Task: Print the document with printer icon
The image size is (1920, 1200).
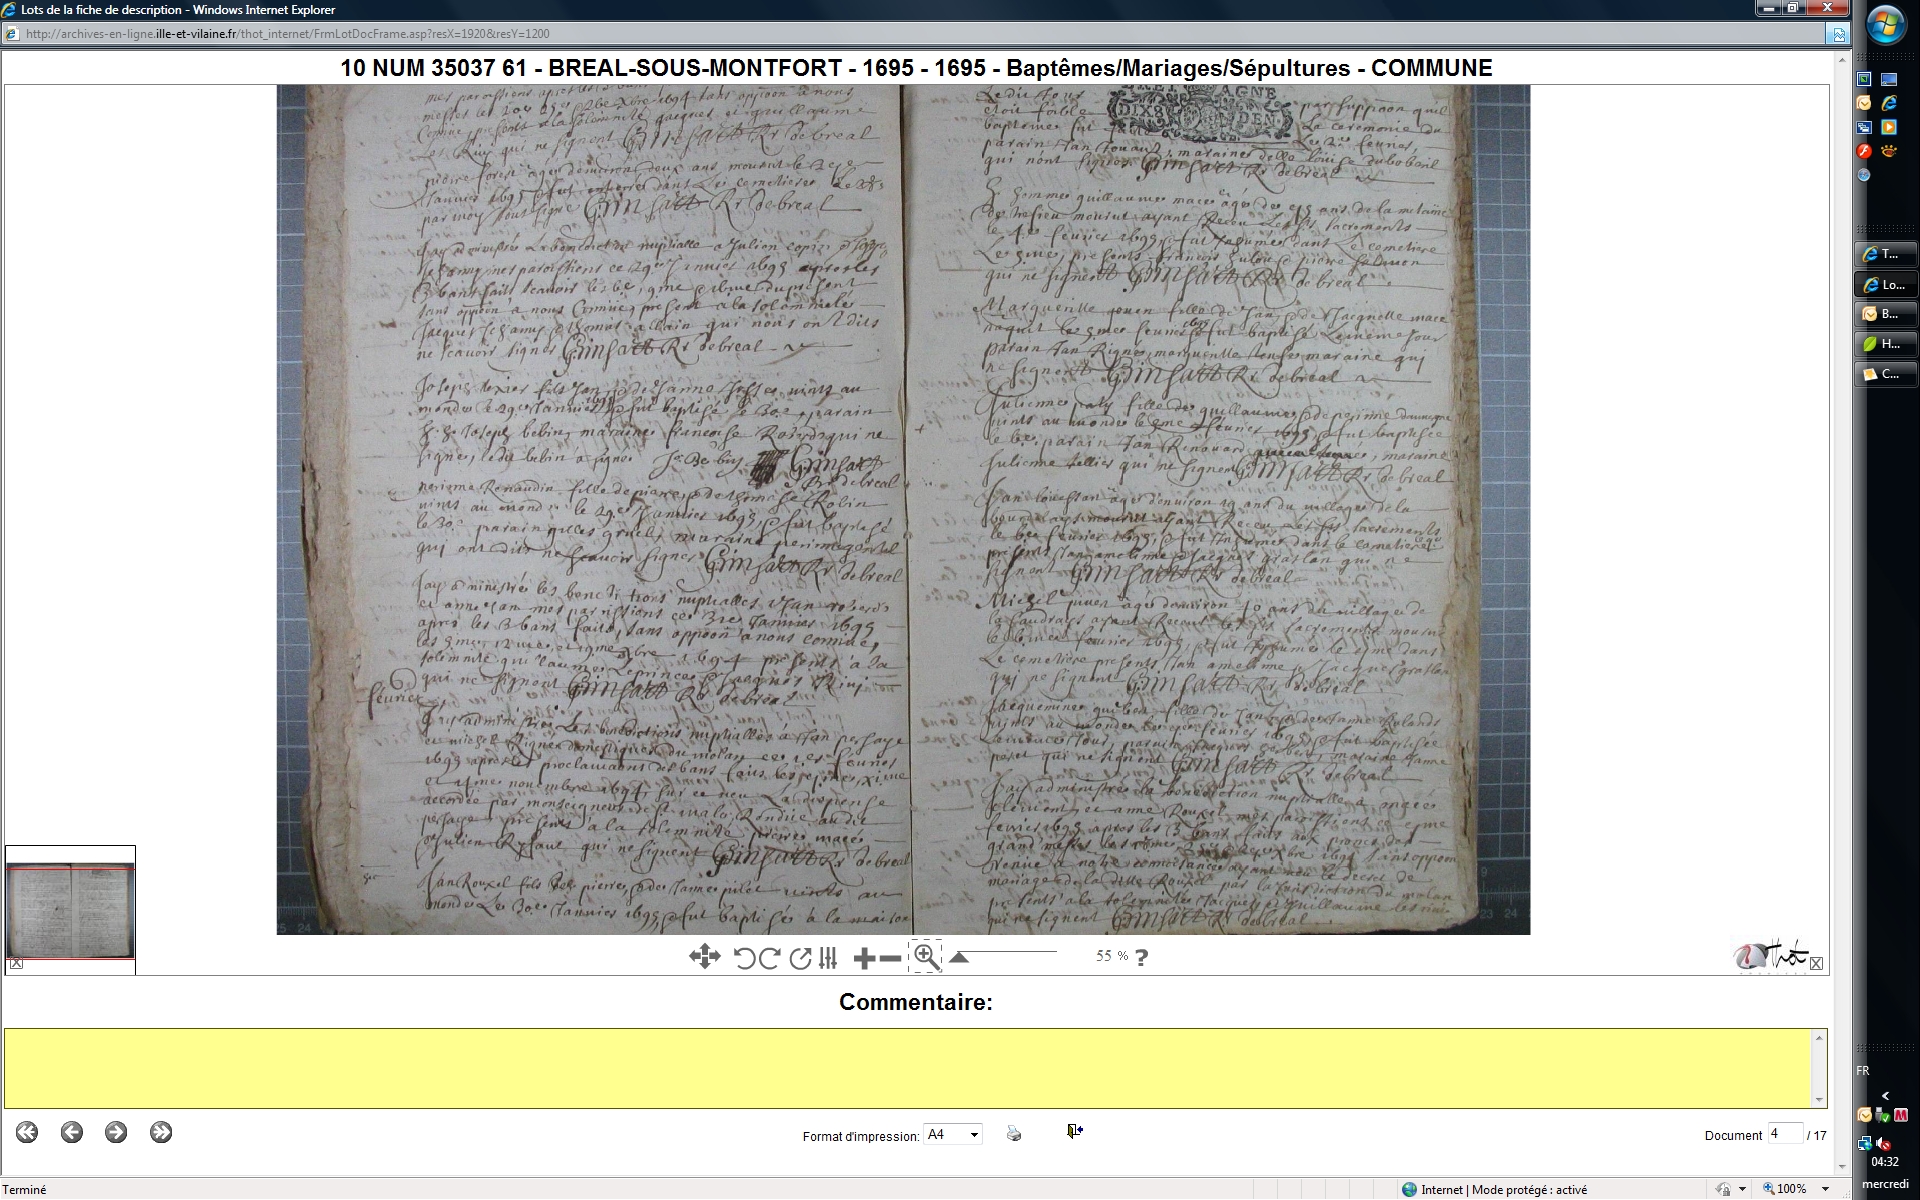Action: (x=1014, y=1133)
